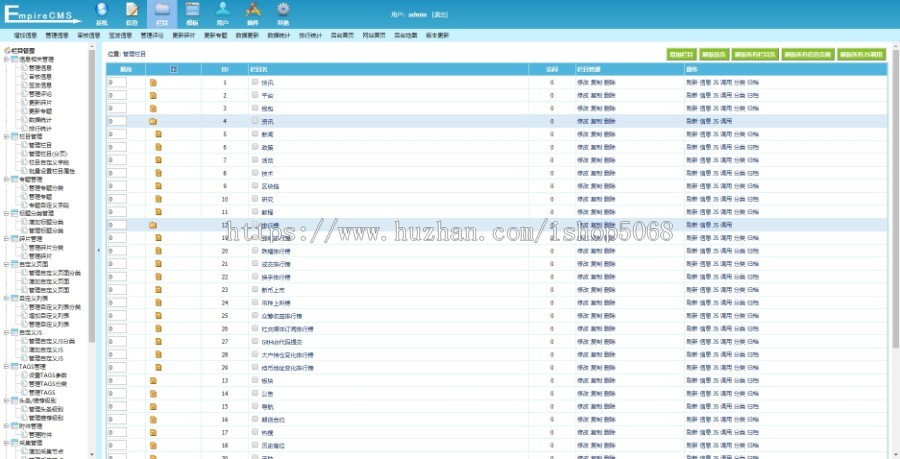Click the expand-all plus icon in table header
This screenshot has width=900, height=459.
[x=174, y=69]
